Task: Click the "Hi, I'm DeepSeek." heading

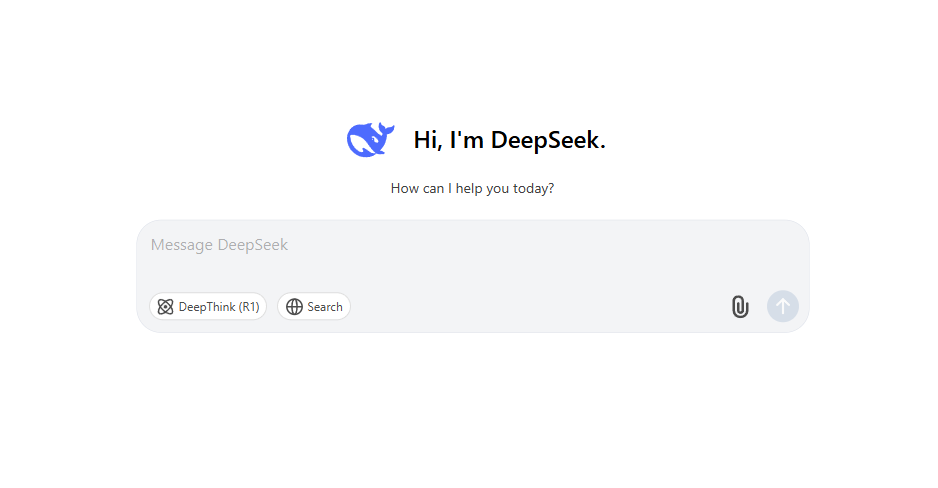Action: [510, 140]
